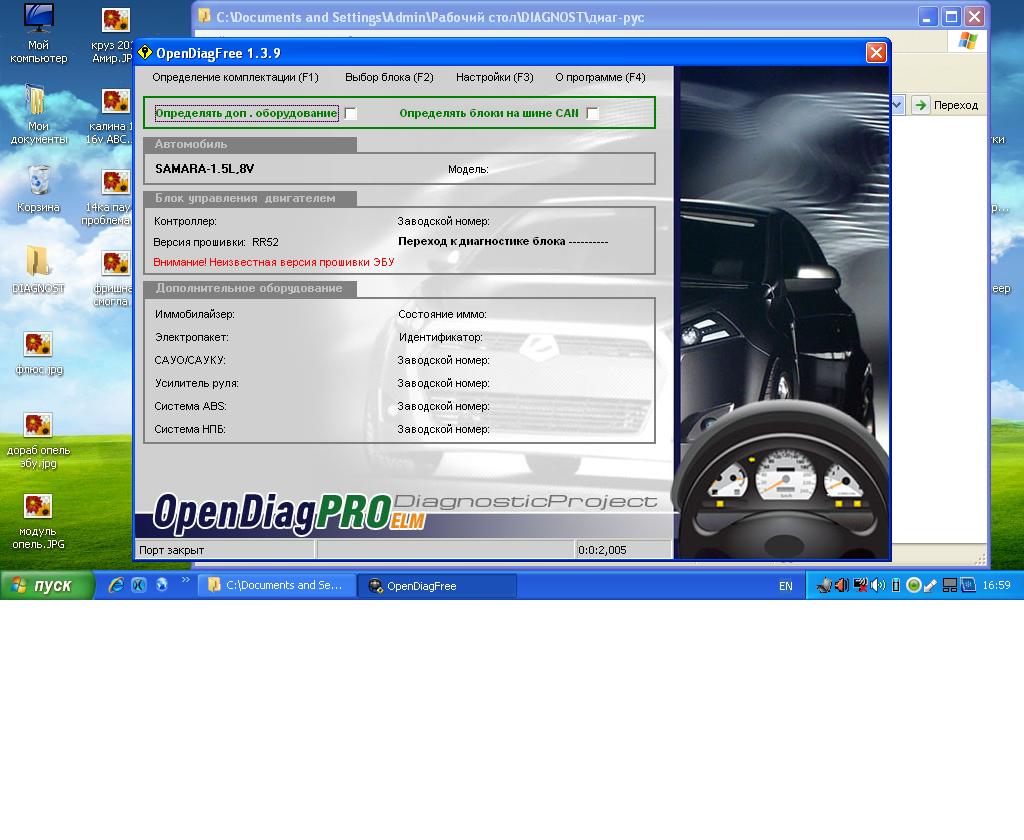Enable Определять блоки на шине CAN checkbox
Image resolution: width=1024 pixels, height=840 pixels.
point(592,114)
